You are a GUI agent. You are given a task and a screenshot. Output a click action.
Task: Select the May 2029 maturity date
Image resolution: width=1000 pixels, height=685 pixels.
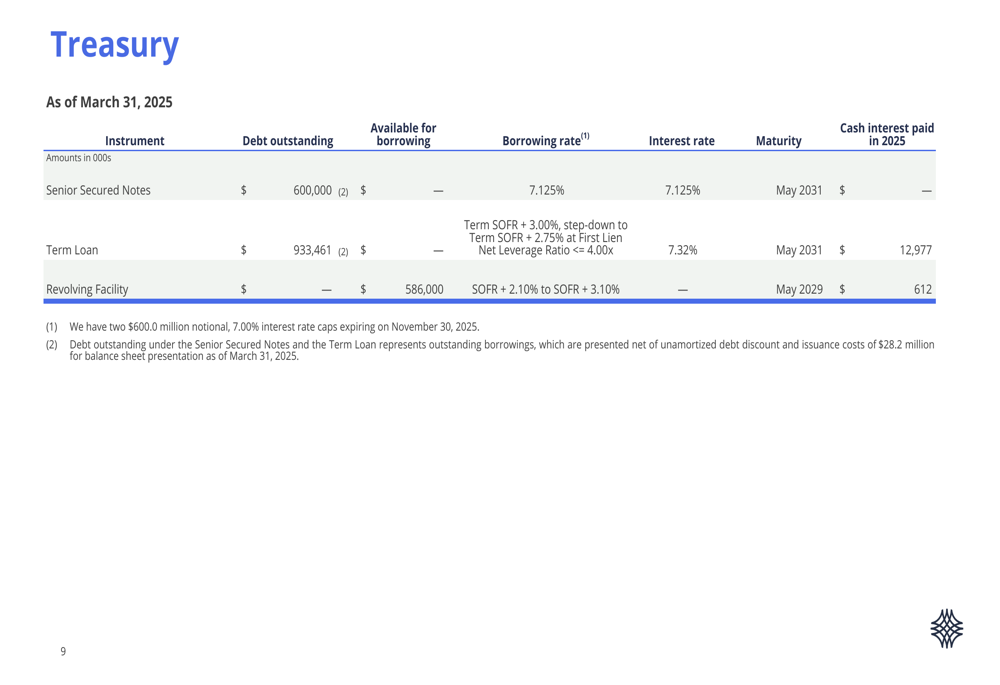pyautogui.click(x=799, y=290)
